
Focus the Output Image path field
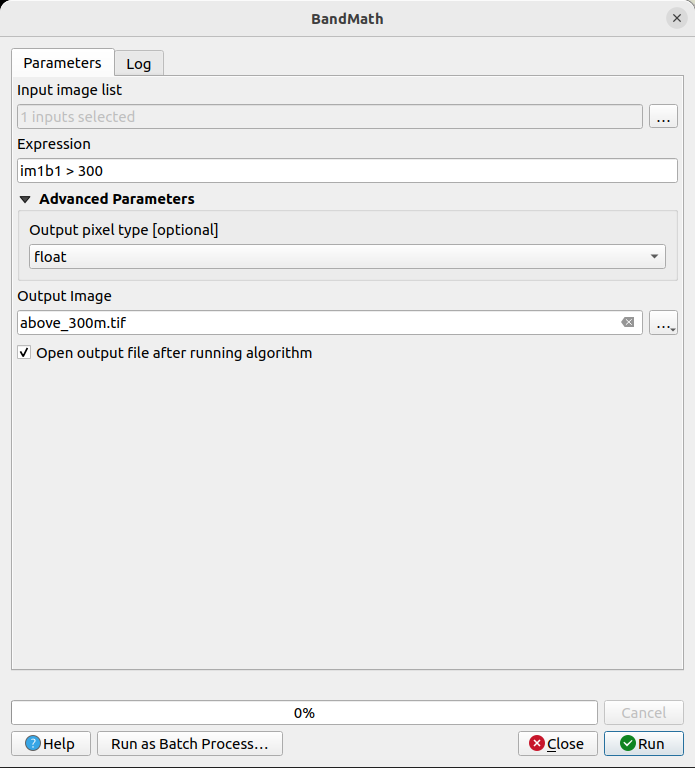[315, 322]
